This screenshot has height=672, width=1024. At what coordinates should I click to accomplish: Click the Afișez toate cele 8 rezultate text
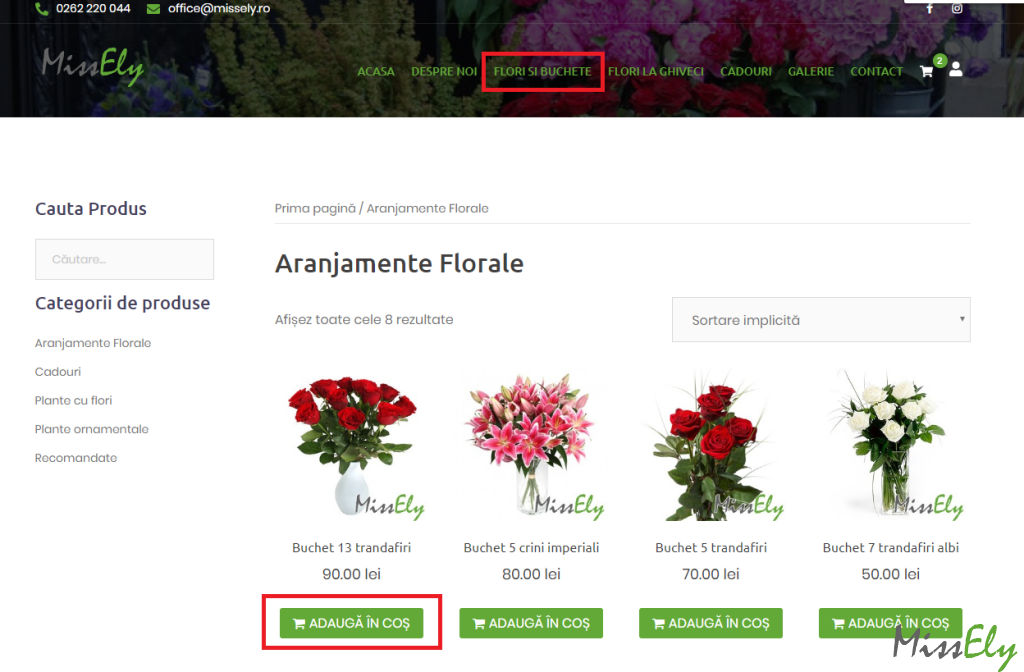(x=364, y=320)
